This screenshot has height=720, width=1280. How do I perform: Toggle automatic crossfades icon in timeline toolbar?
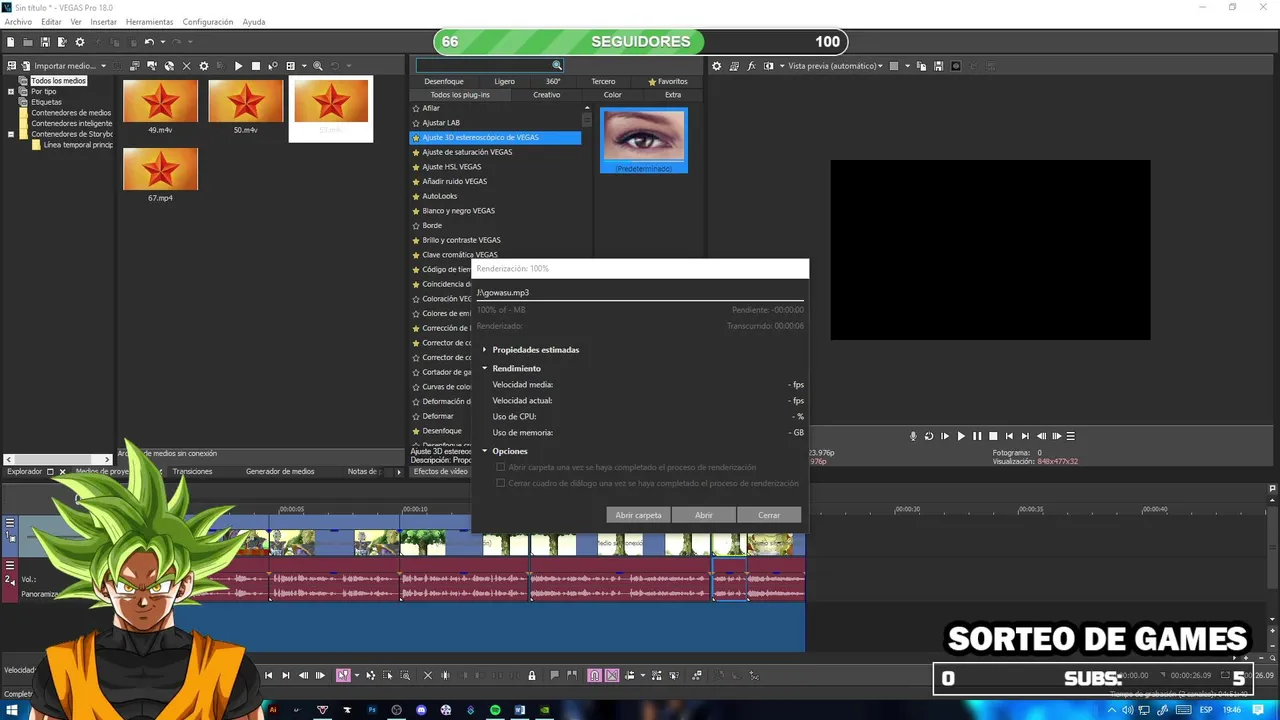pos(612,675)
